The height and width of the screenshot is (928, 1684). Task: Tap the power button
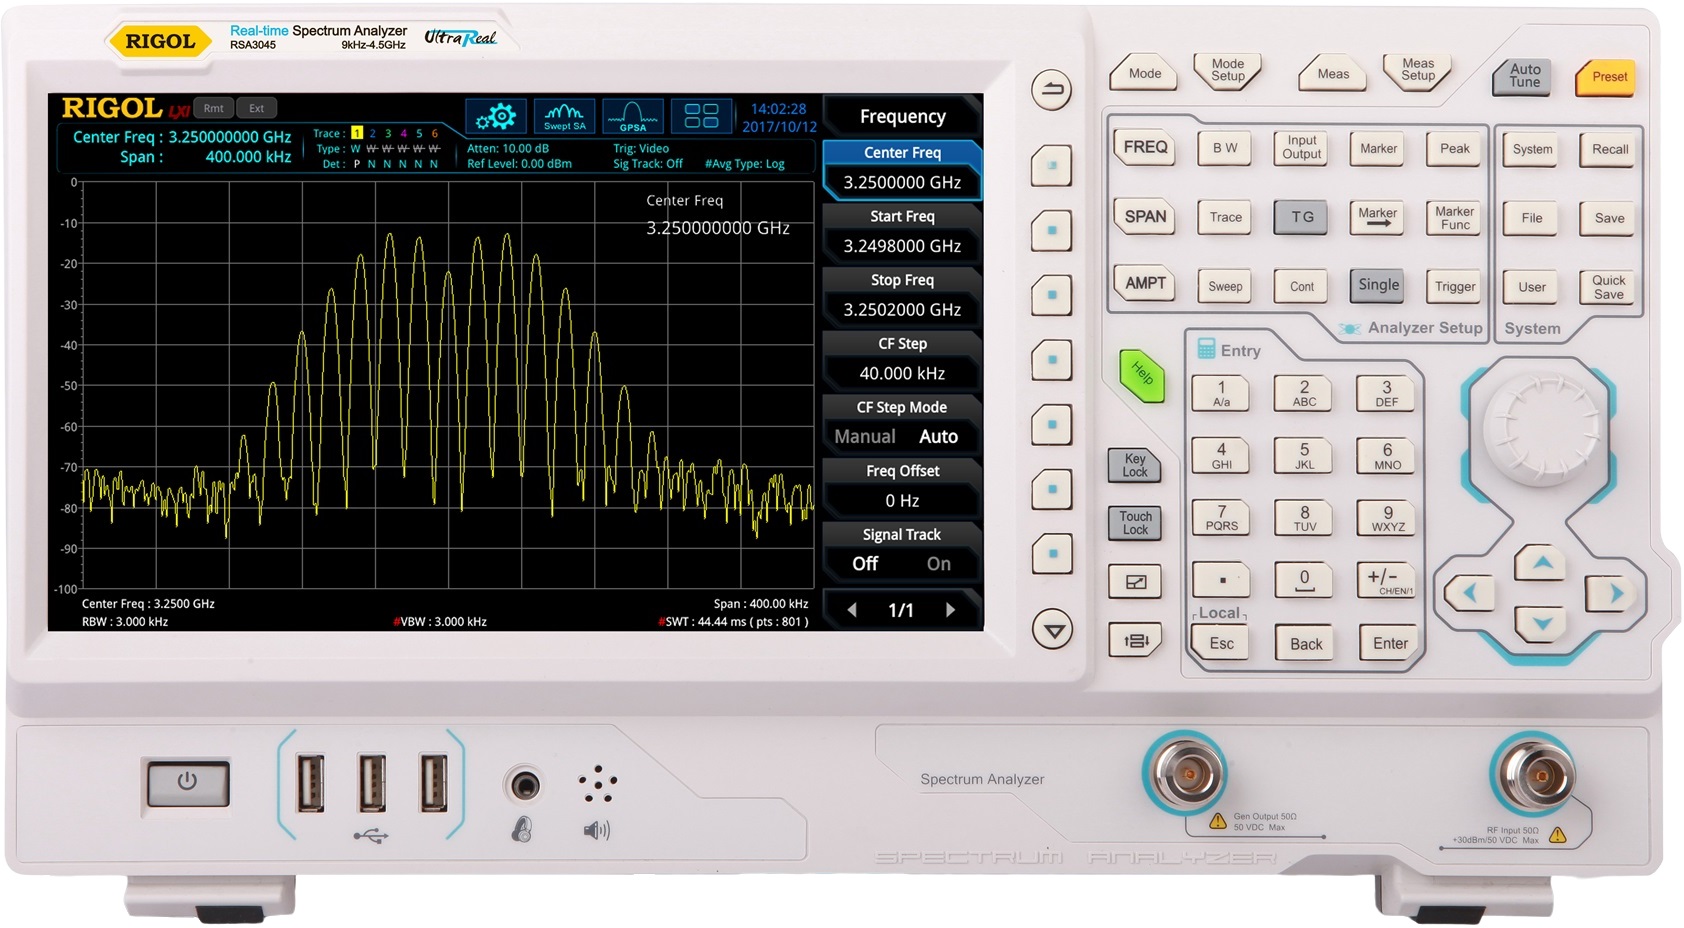click(188, 782)
